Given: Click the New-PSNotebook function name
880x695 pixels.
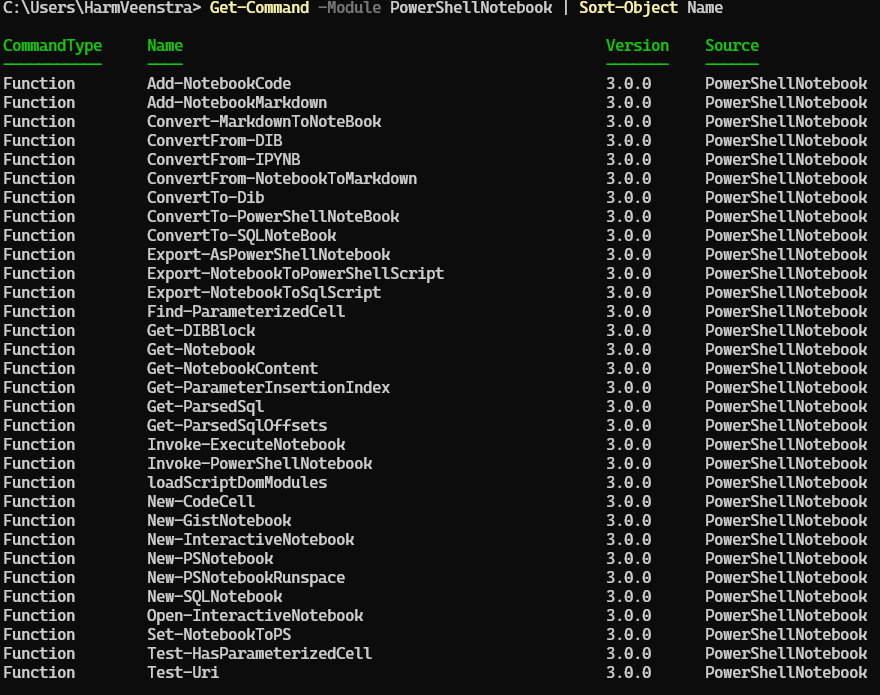Looking at the screenshot, I should 210,559.
